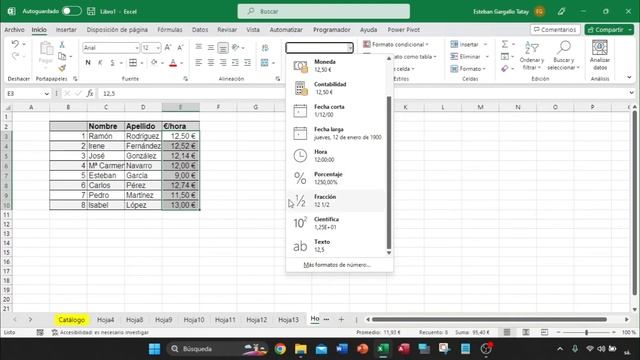Toggle bold N formatting
The image size is (640, 360).
point(88,62)
